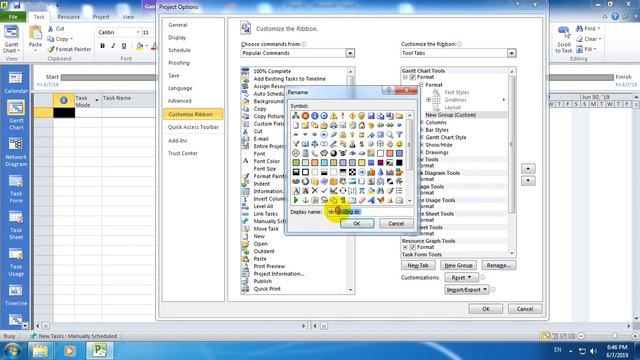
Task: Open the Choose commands from dropdown
Action: point(350,53)
